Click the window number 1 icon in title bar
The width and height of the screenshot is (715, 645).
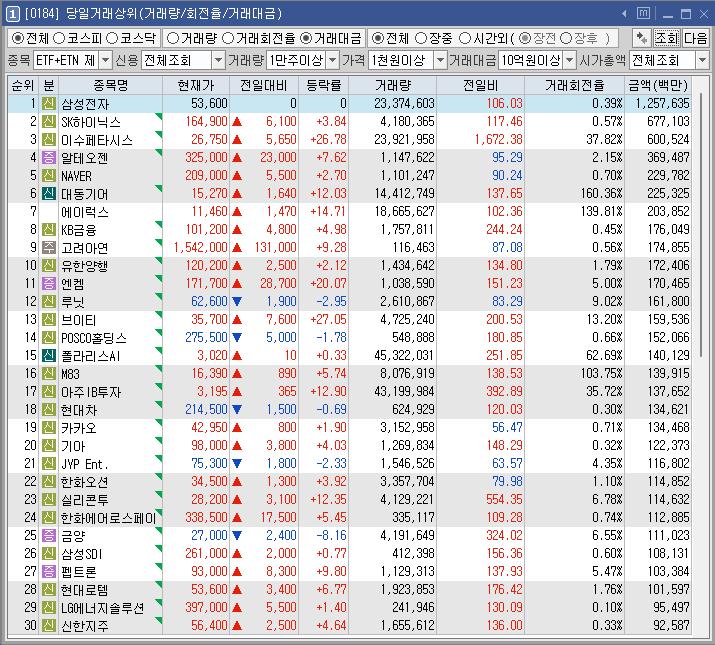[x=12, y=14]
